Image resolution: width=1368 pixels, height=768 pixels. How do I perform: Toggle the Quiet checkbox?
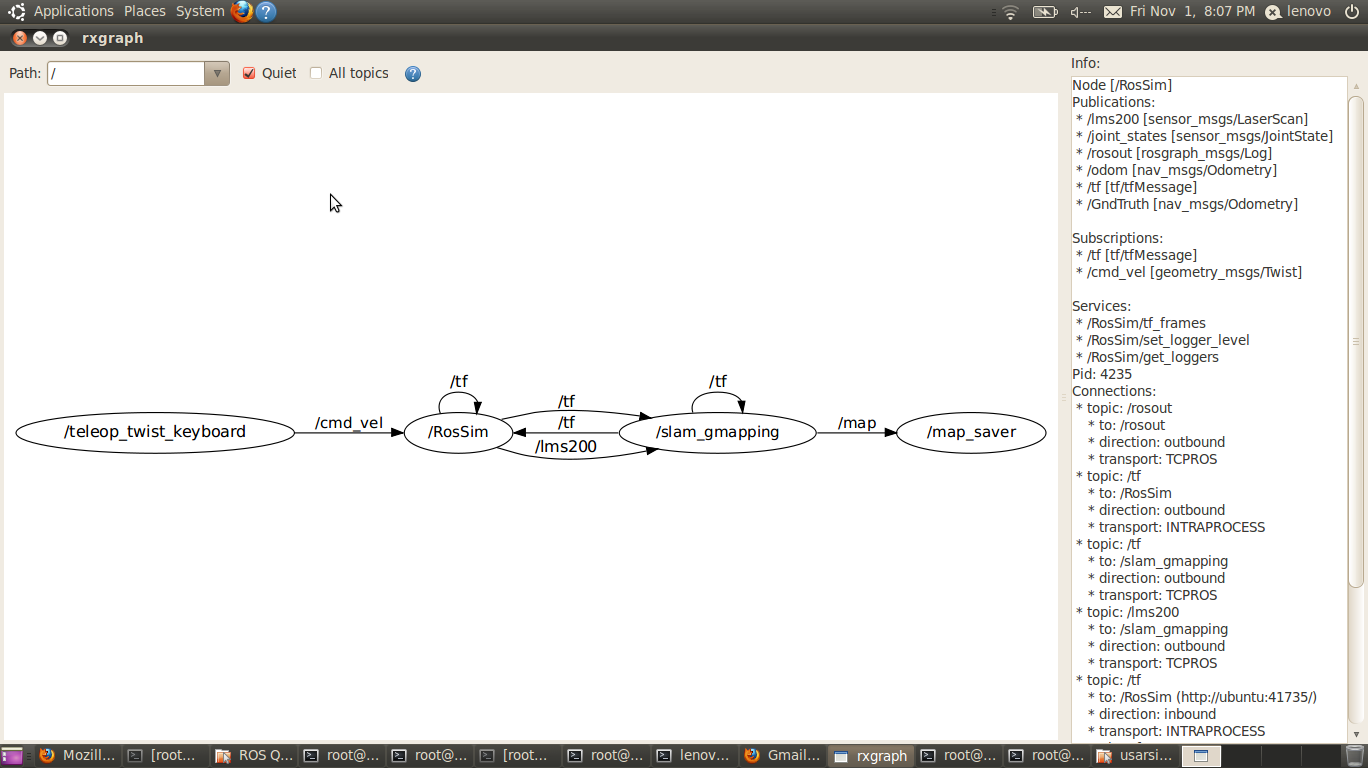tap(250, 73)
